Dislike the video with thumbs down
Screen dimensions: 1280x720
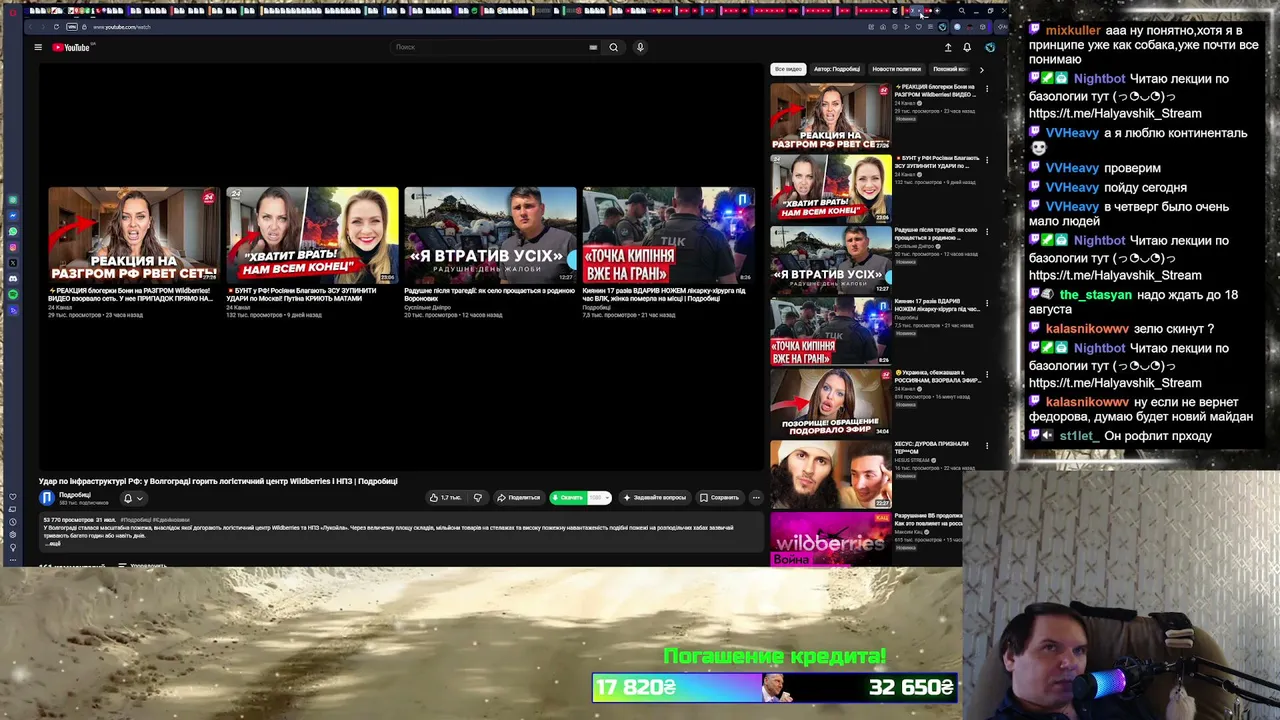click(x=477, y=497)
